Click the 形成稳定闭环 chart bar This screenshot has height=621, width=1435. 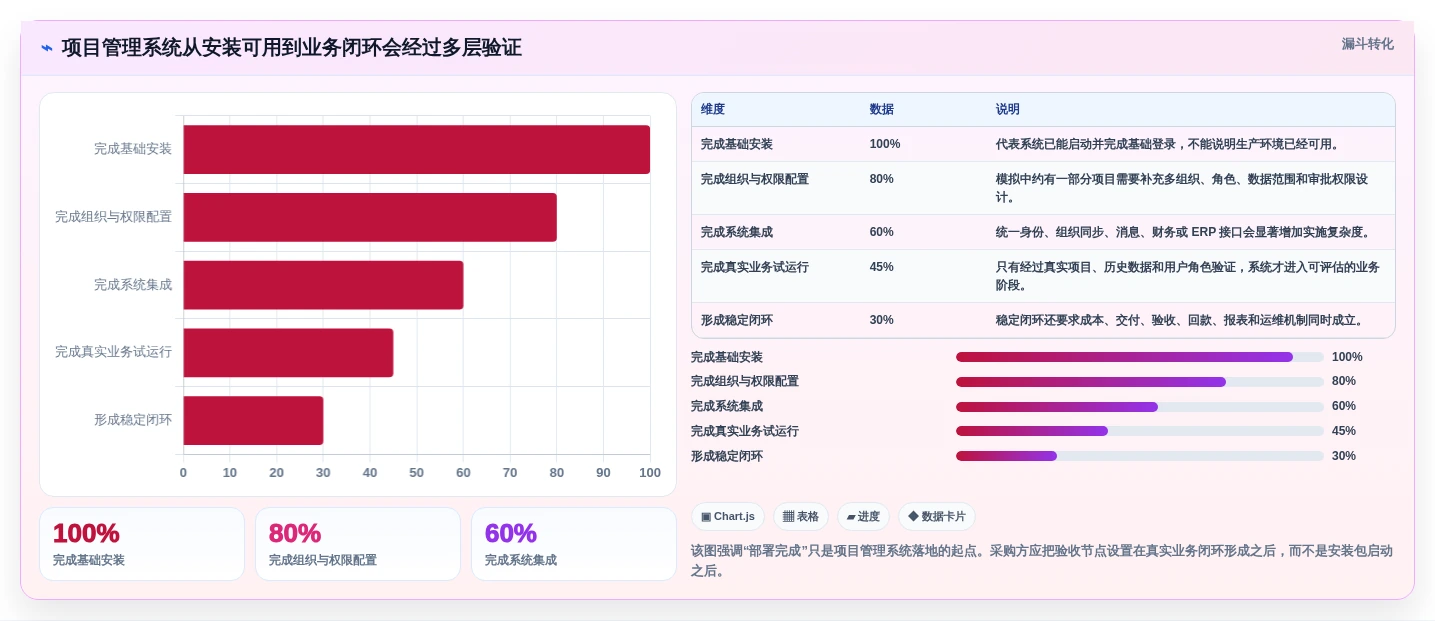tap(253, 421)
